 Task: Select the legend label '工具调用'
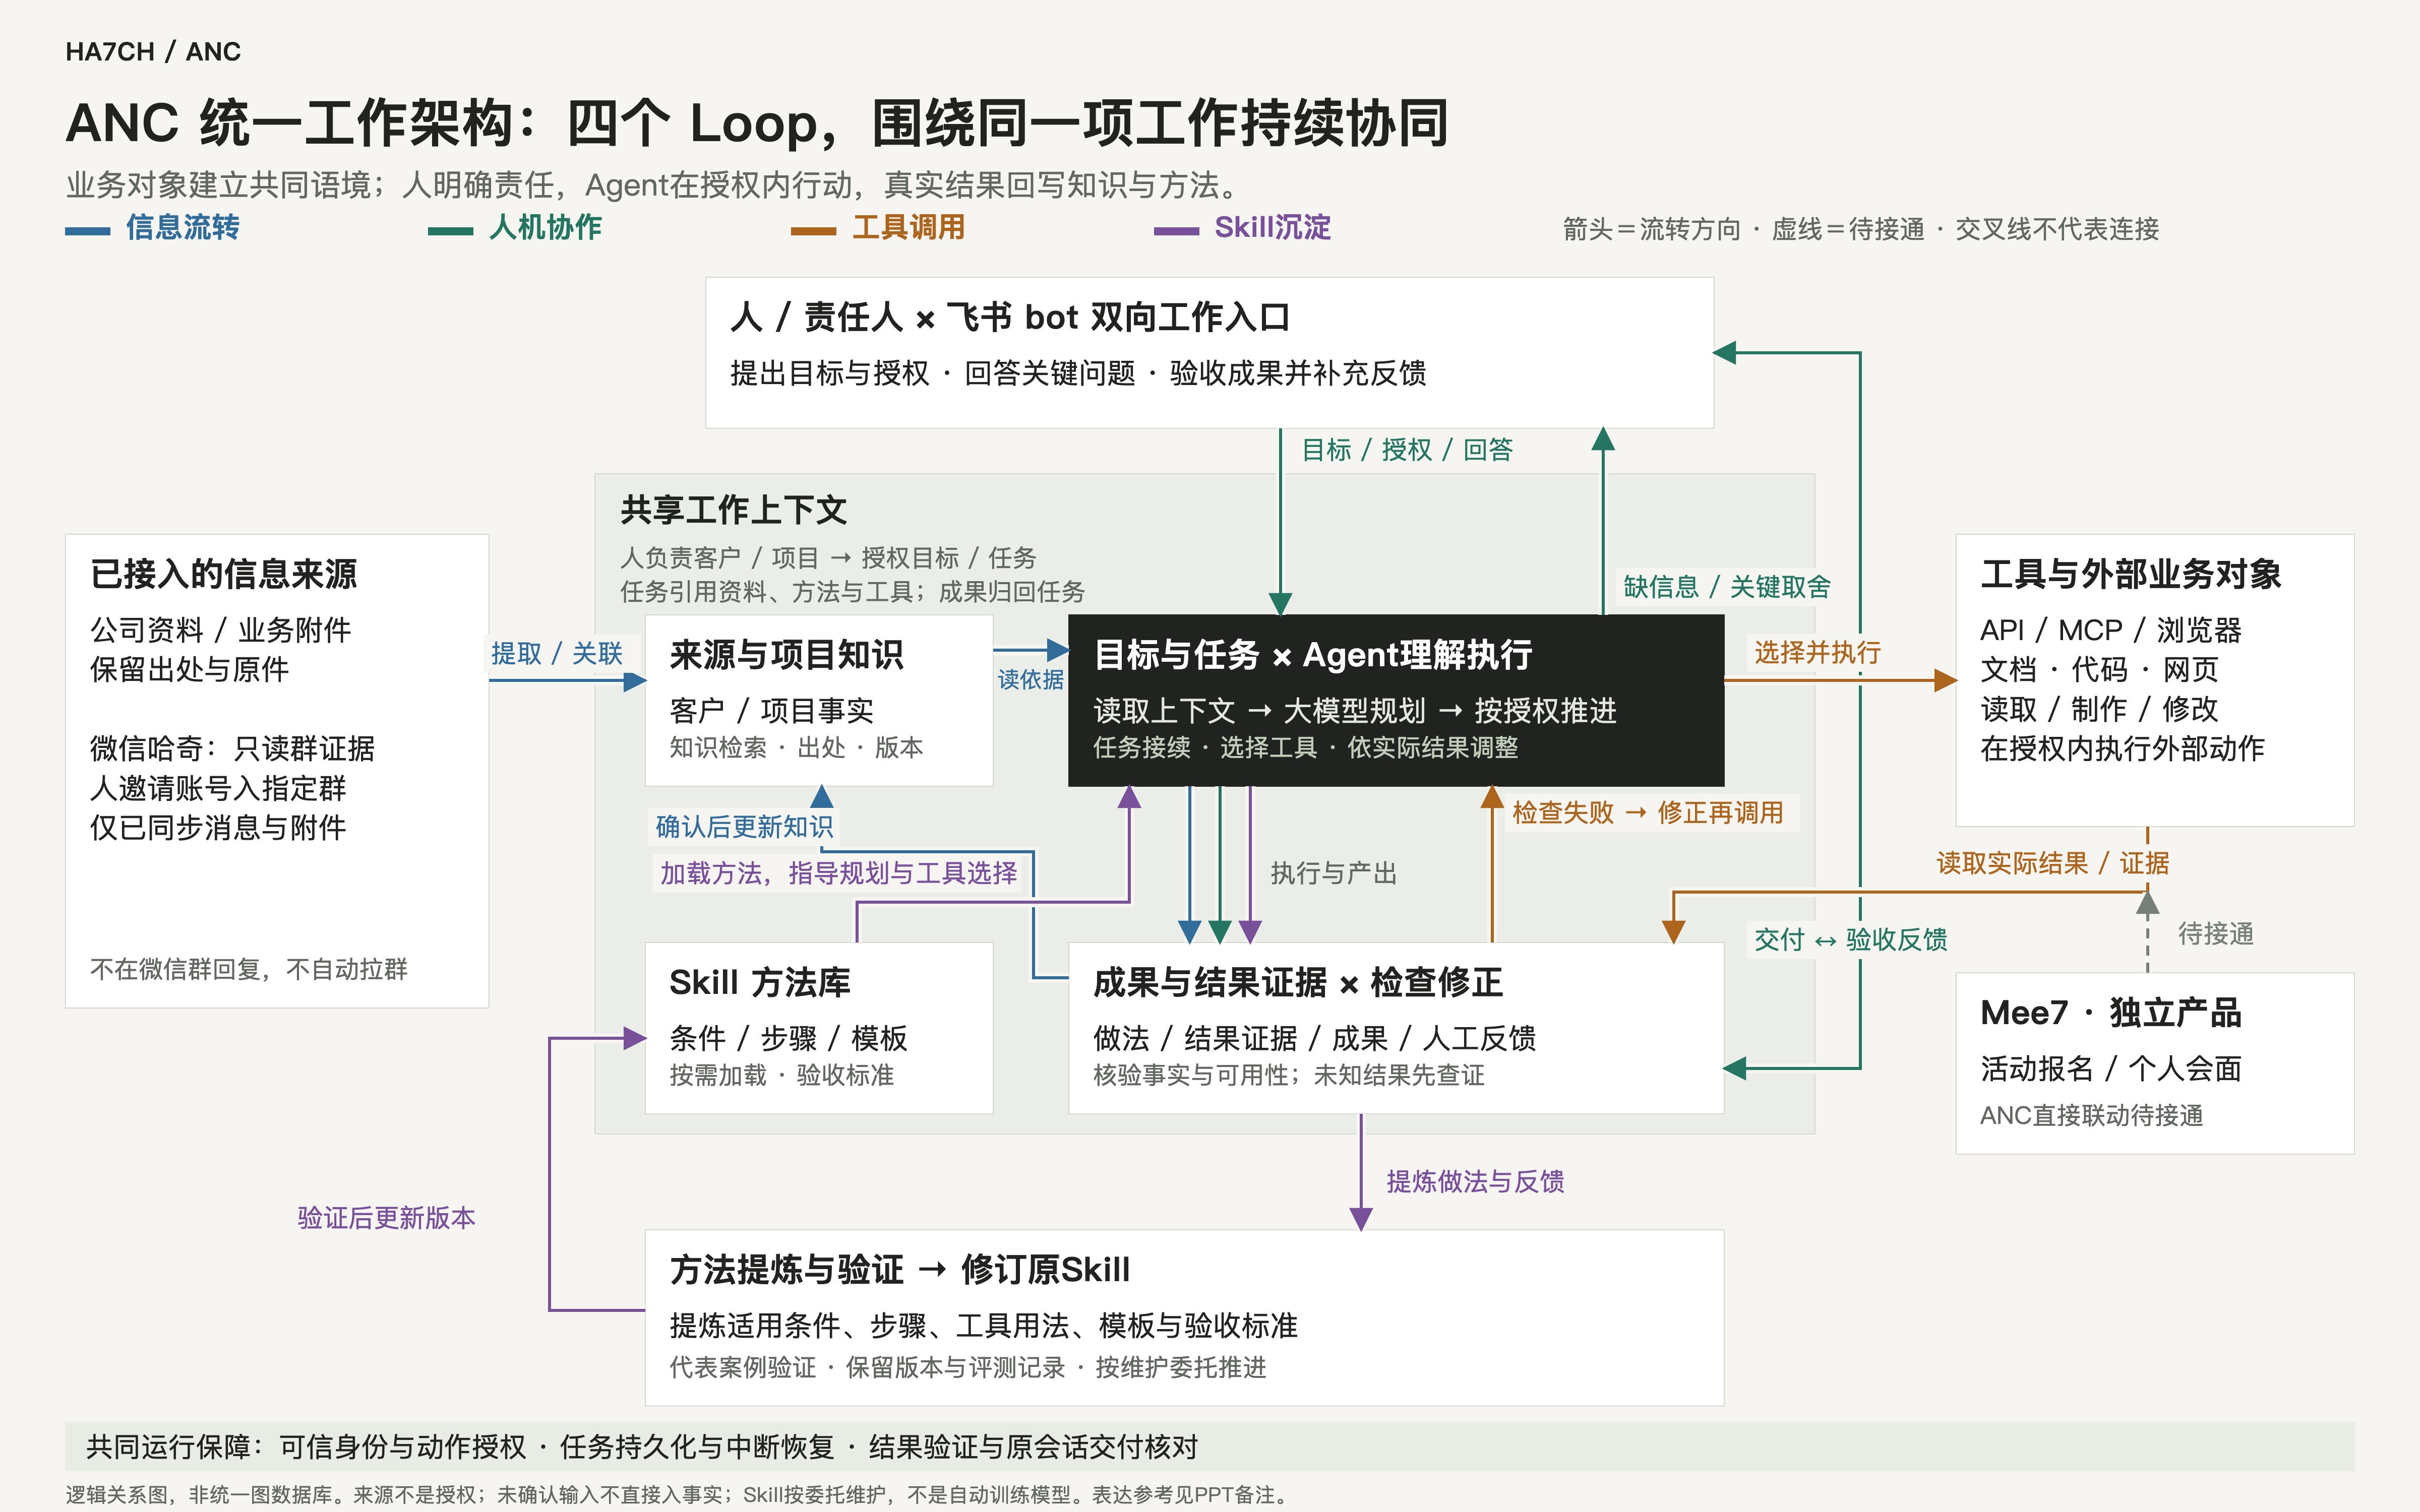click(909, 228)
